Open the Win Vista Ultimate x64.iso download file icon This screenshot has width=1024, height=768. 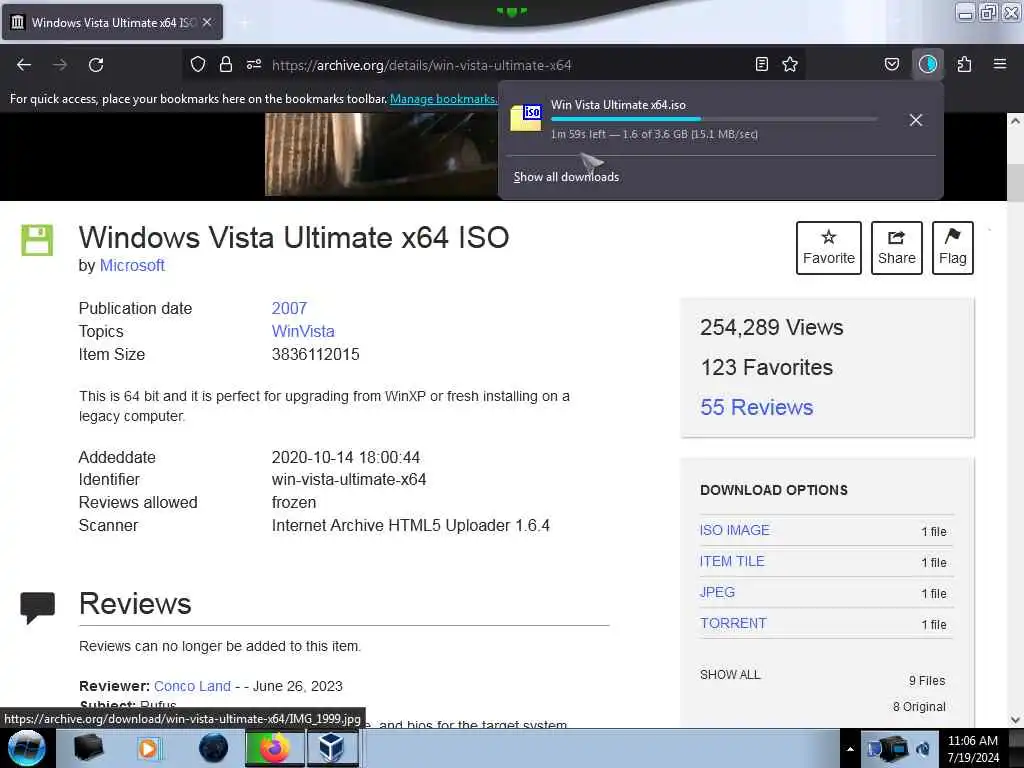(x=526, y=118)
